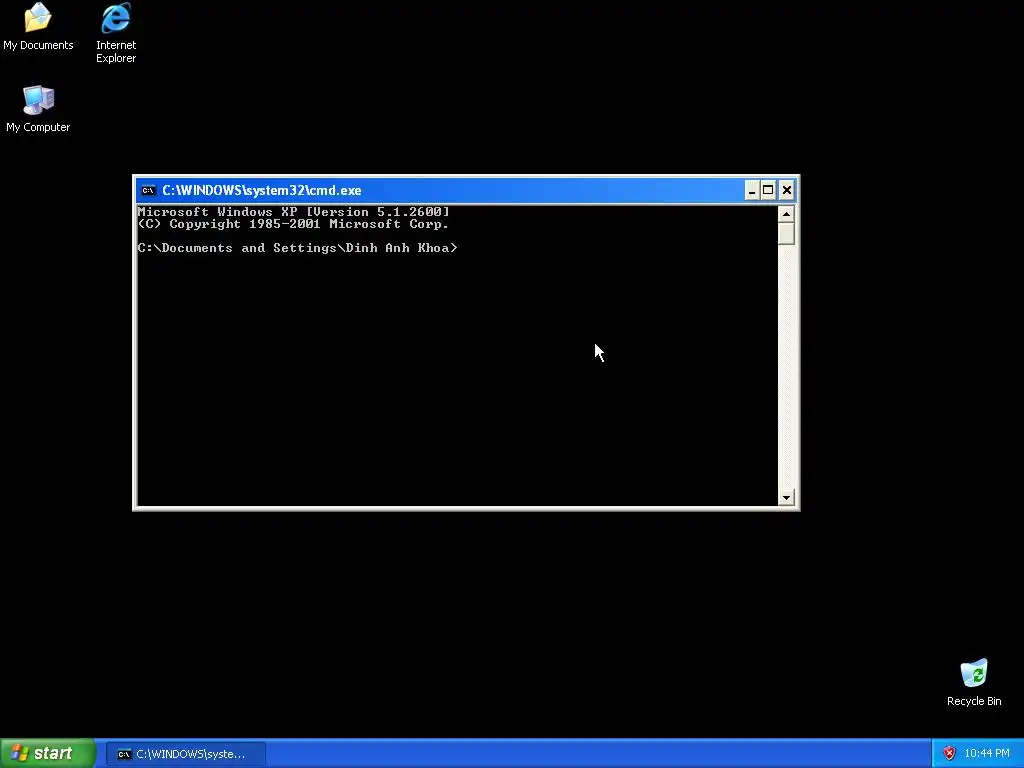Click the cmd.exe window title bar text
The height and width of the screenshot is (768, 1024).
click(x=262, y=191)
